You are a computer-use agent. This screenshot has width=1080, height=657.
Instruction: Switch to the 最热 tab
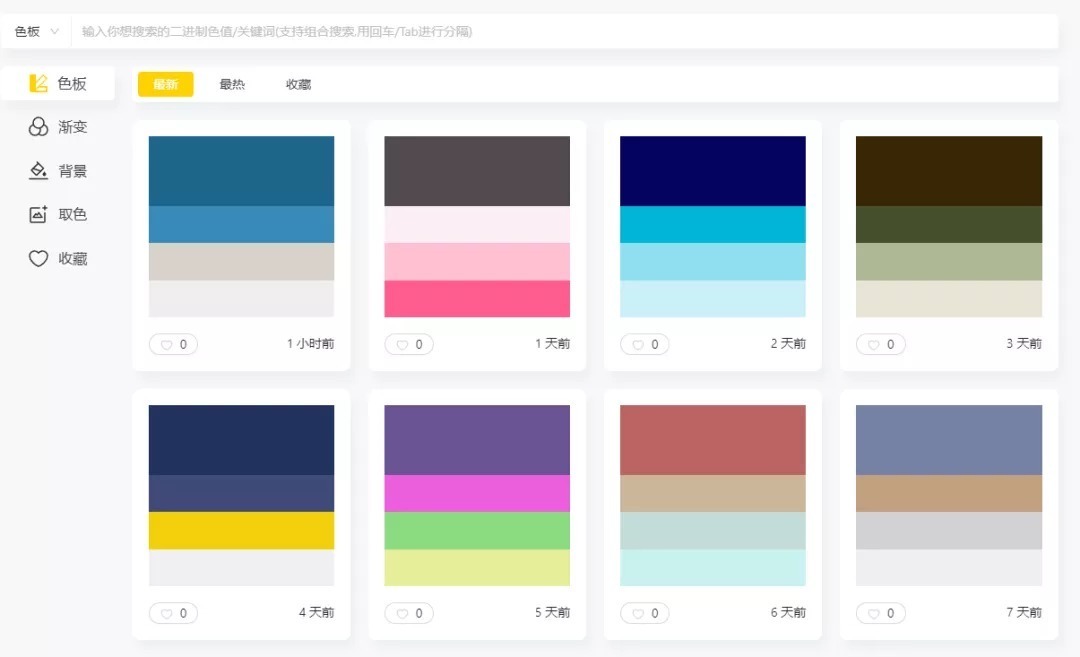tap(232, 84)
